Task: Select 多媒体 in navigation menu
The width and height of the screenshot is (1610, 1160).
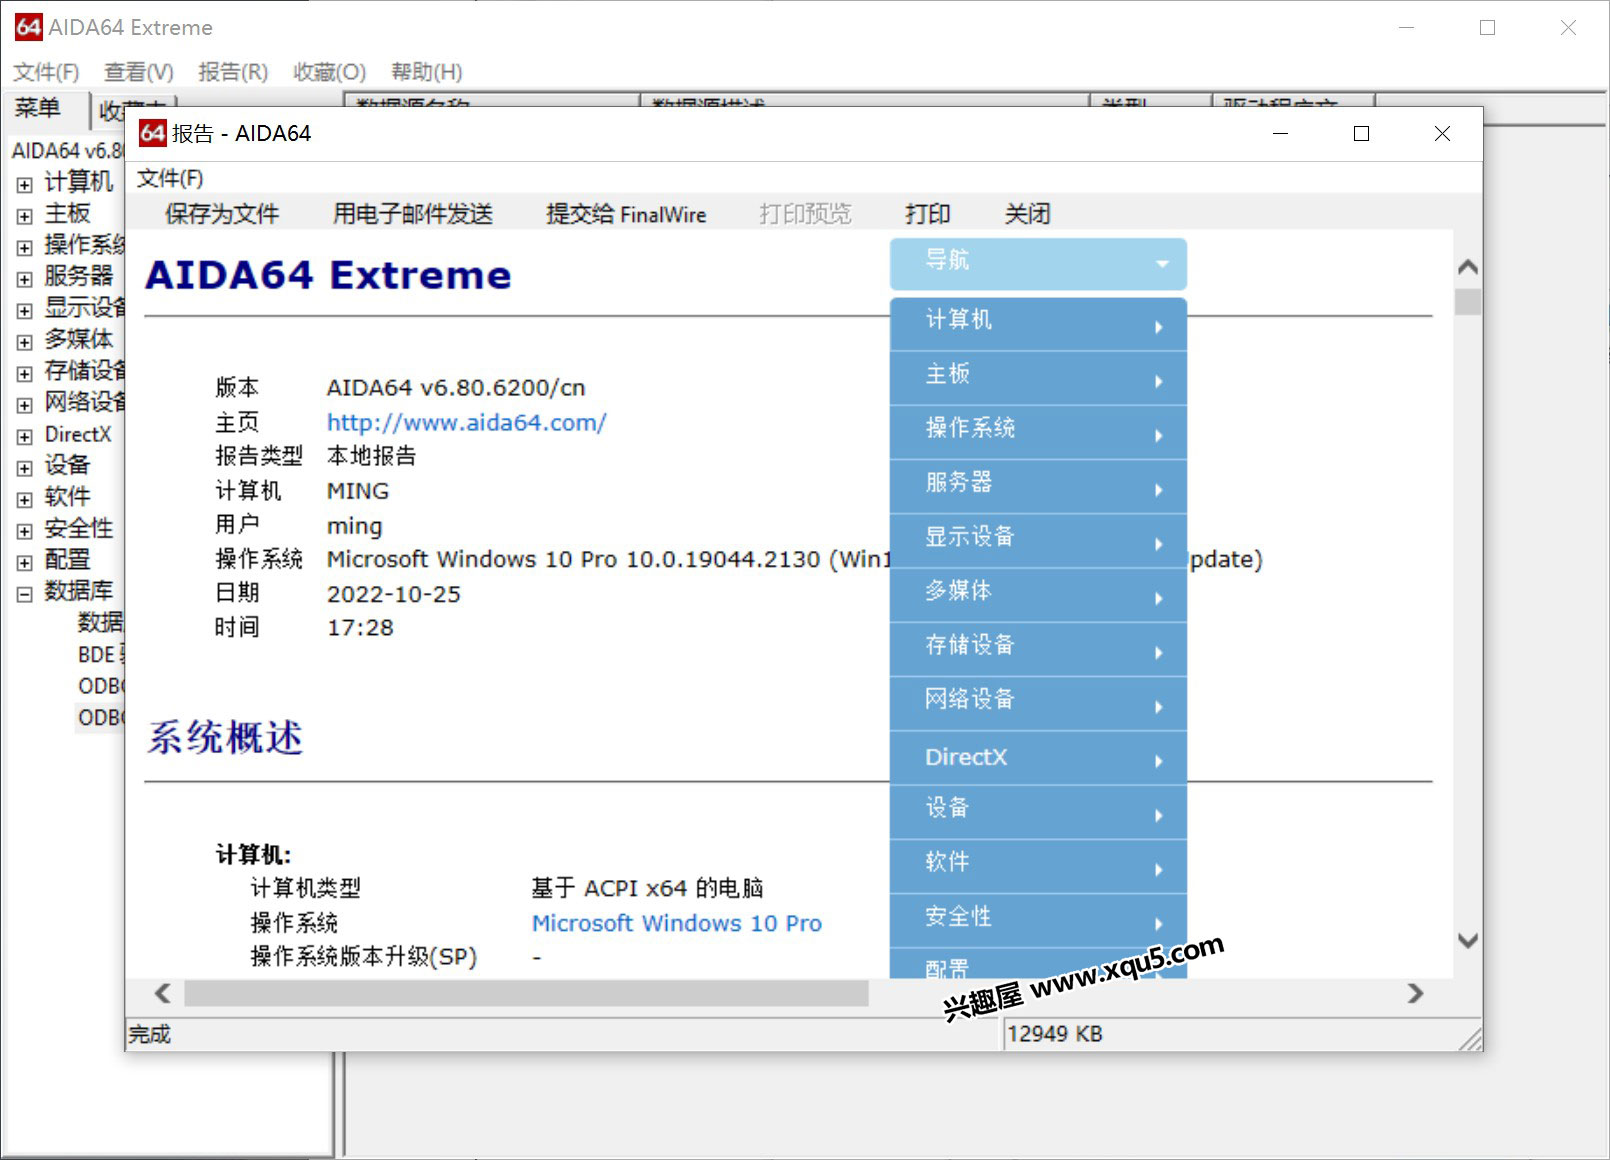Action: point(1038,594)
